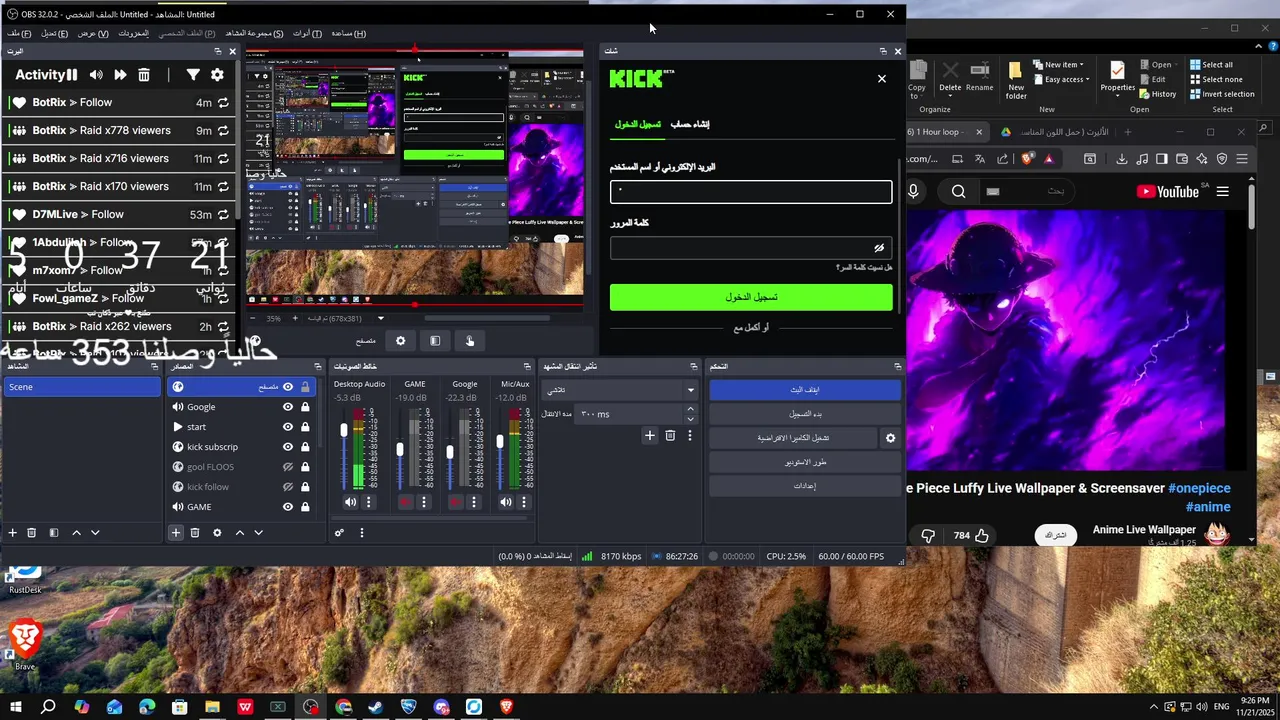
Task: Increase transition duration with up arrow
Action: 690,409
